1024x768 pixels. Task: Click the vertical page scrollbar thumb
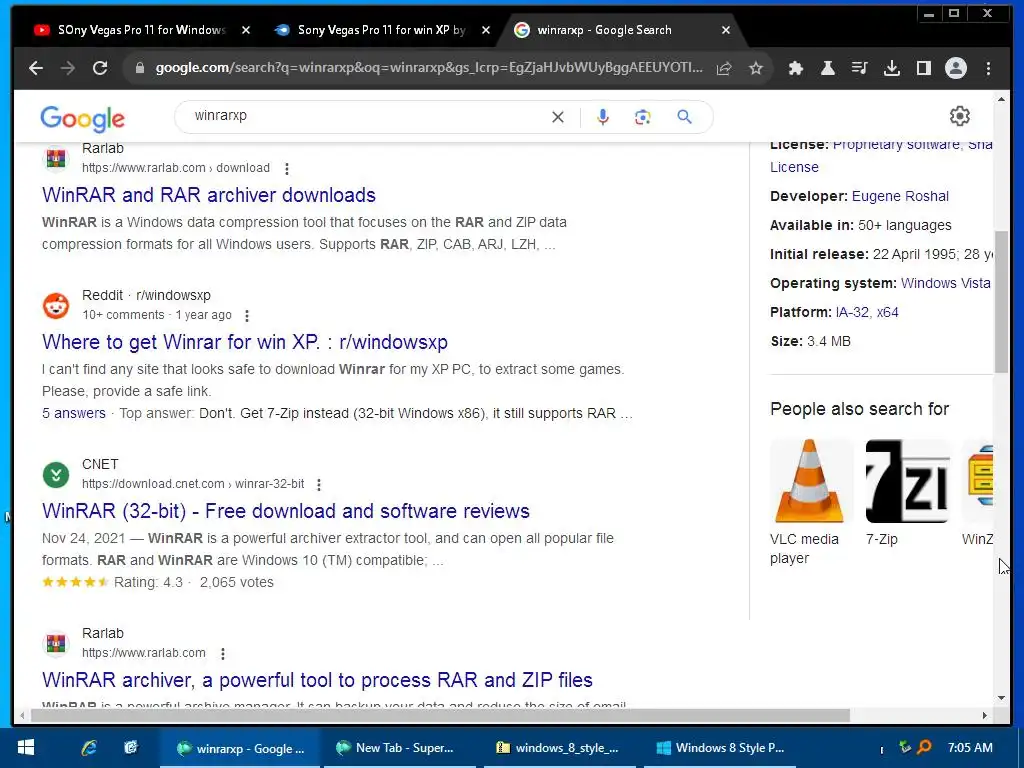point(1000,302)
